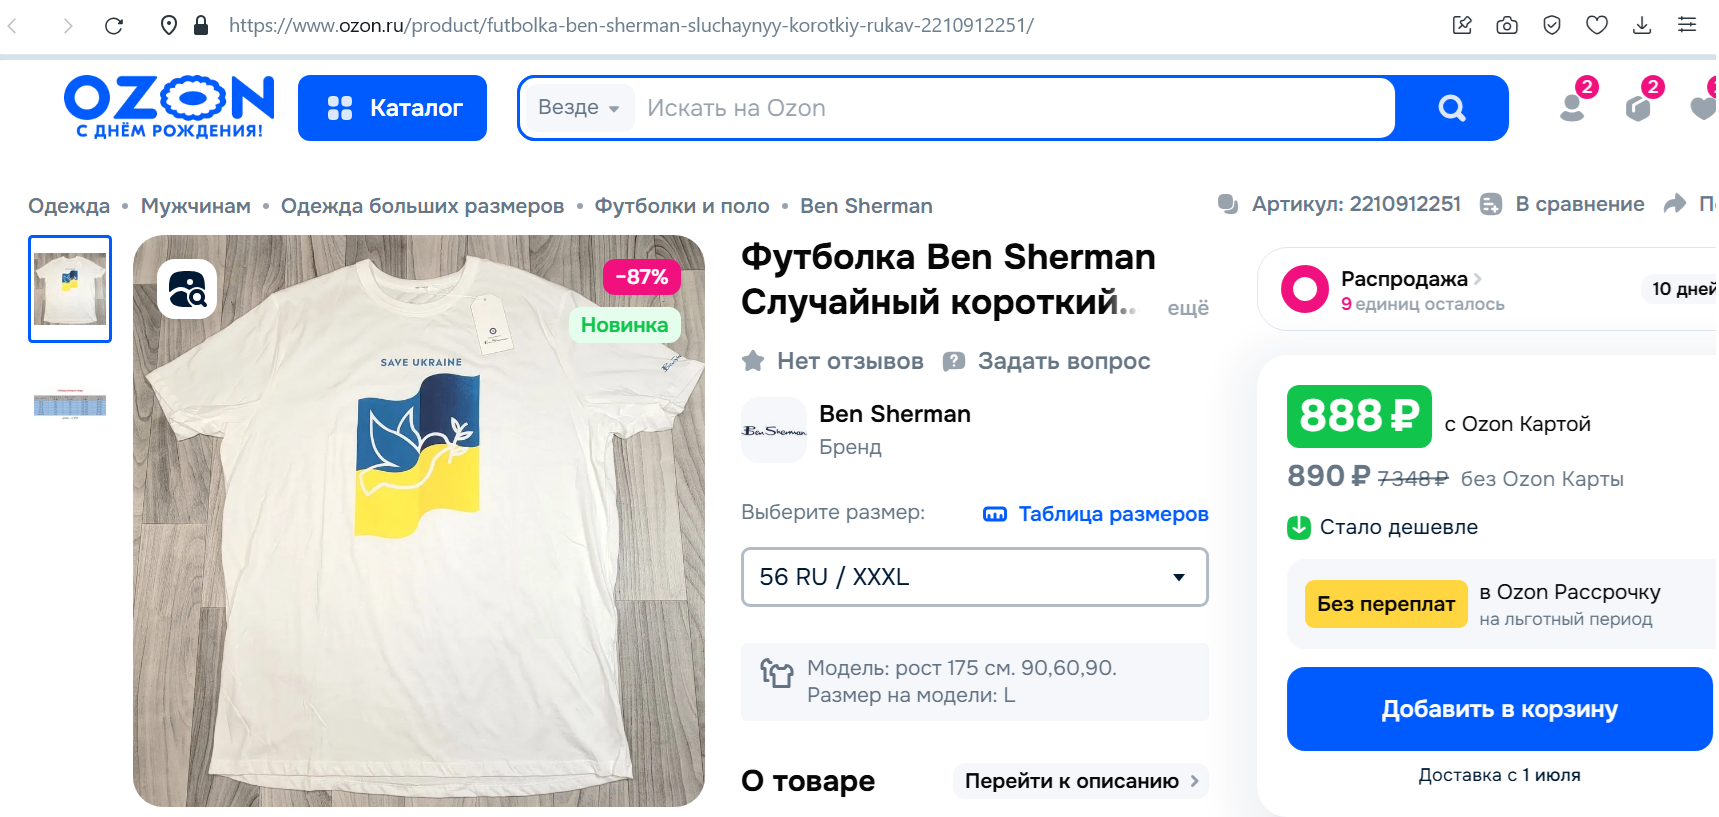Select the second product thumbnail
The height and width of the screenshot is (817, 1719).
point(70,404)
